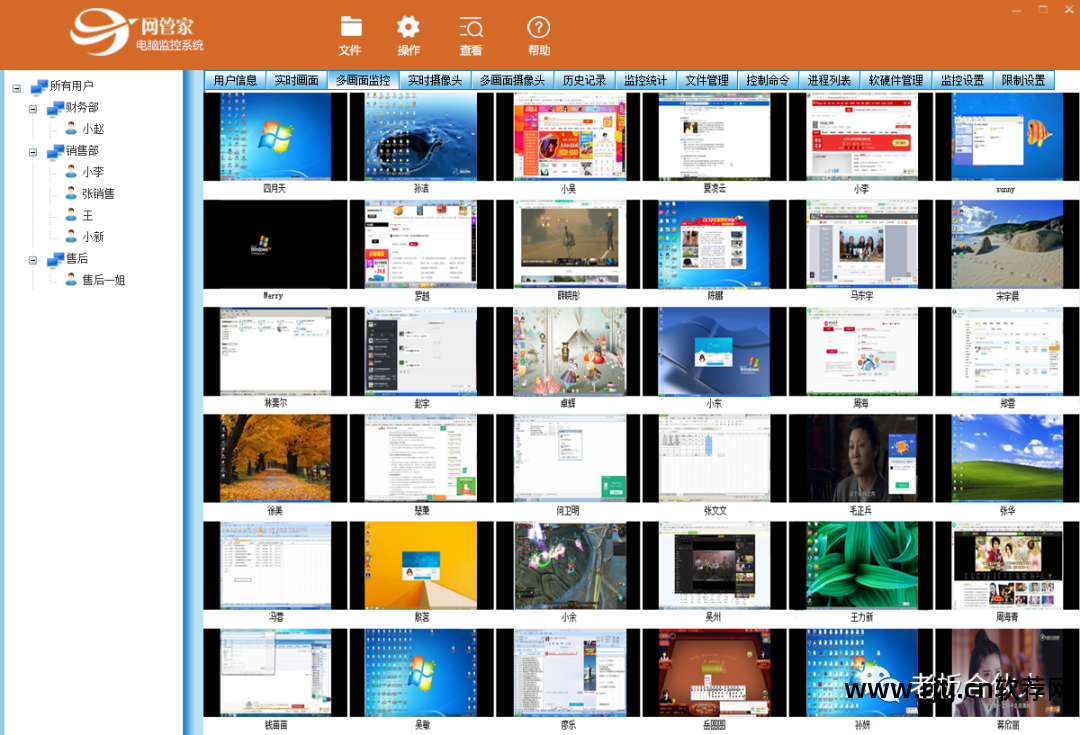1080x735 pixels.
Task: Open 卓辉's cartoon wallpaper thumbnail
Action: coord(568,351)
